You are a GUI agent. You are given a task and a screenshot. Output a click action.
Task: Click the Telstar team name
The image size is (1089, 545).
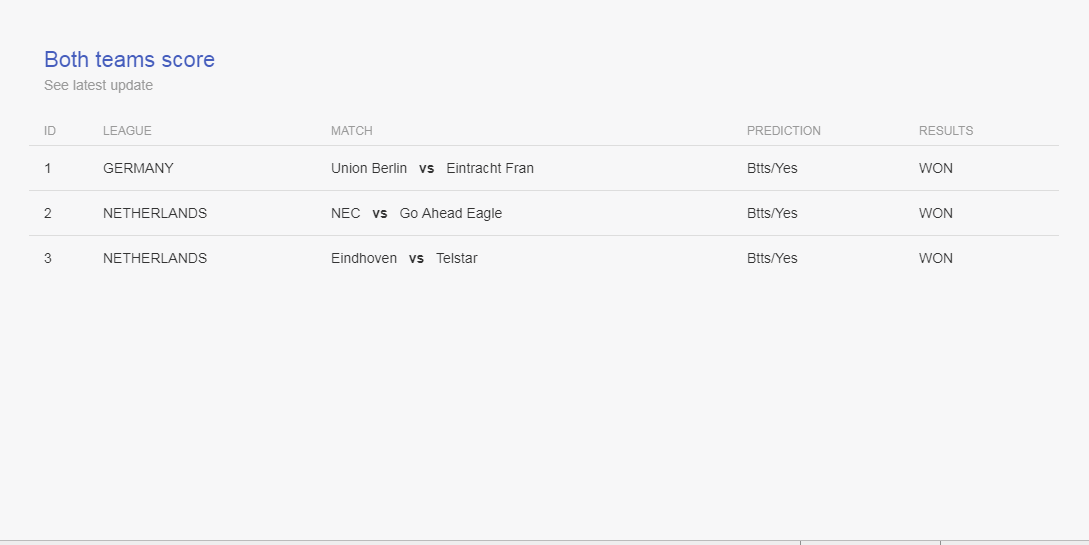point(457,258)
